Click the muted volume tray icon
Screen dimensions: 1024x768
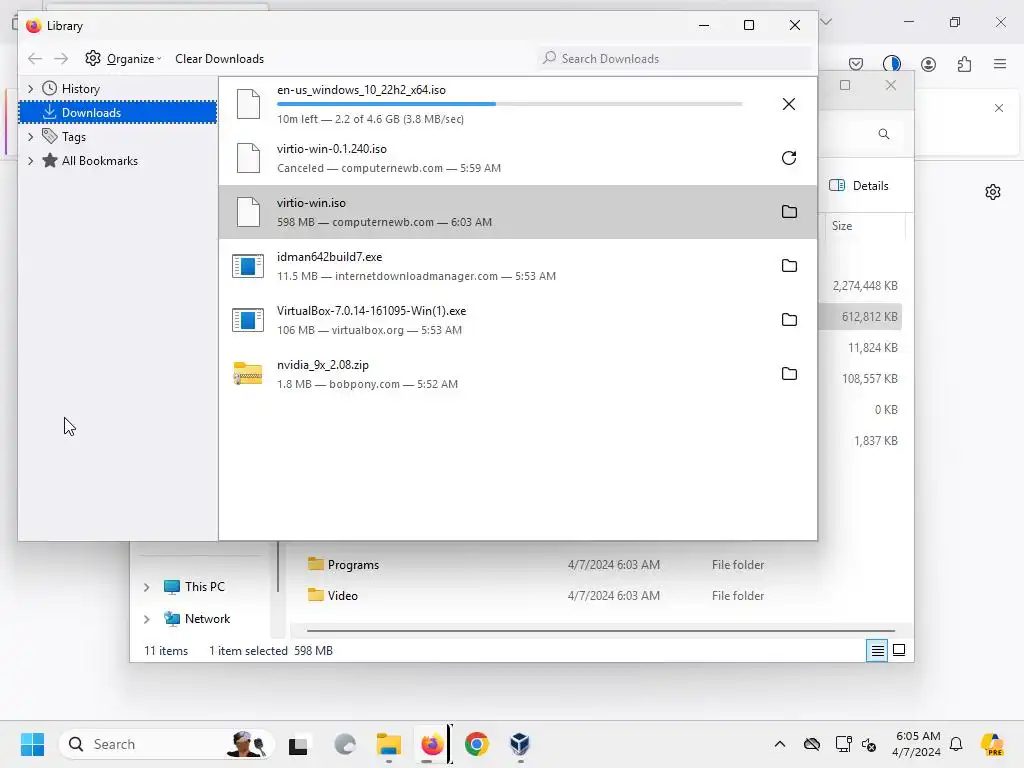pos(869,744)
